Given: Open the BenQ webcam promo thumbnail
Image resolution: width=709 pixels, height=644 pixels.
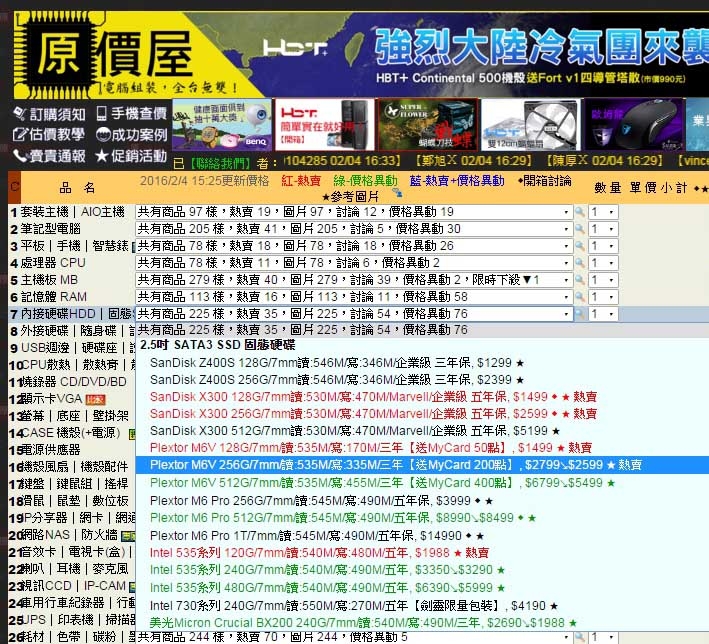Looking at the screenshot, I should pyautogui.click(x=222, y=124).
